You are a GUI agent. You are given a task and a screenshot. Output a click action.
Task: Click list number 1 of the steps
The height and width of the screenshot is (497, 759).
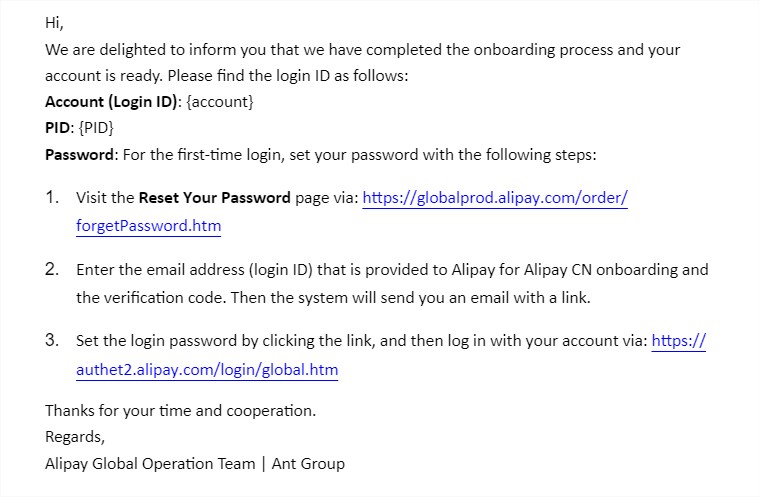tap(53, 198)
